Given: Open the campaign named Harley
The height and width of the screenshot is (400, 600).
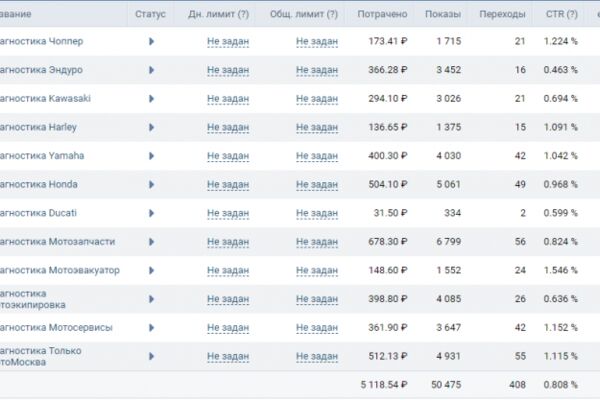Looking at the screenshot, I should [x=38, y=127].
